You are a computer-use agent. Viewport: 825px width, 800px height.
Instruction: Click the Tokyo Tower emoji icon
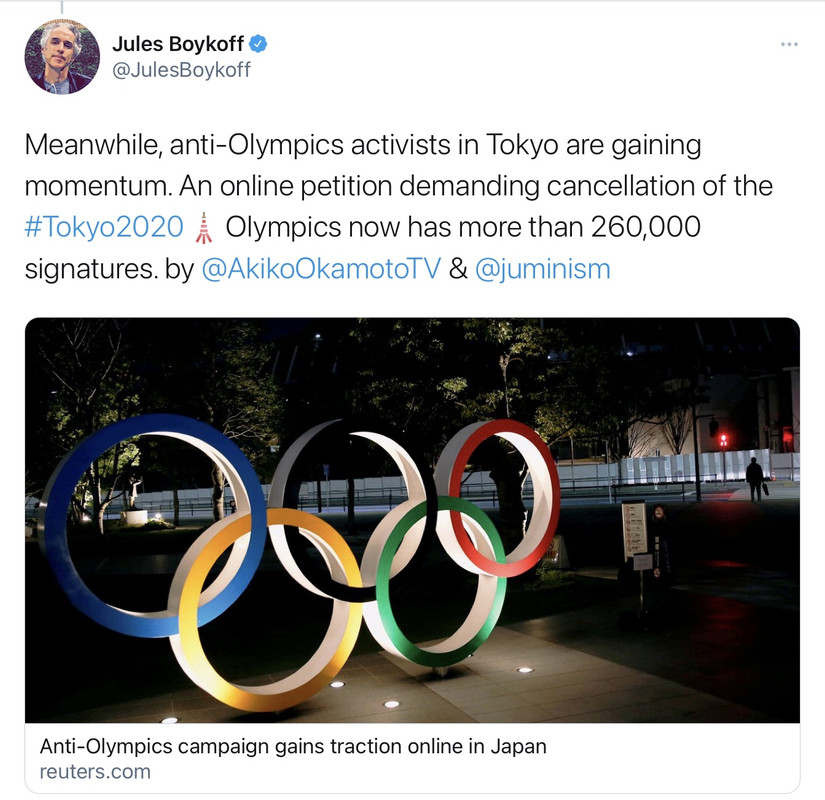(204, 228)
